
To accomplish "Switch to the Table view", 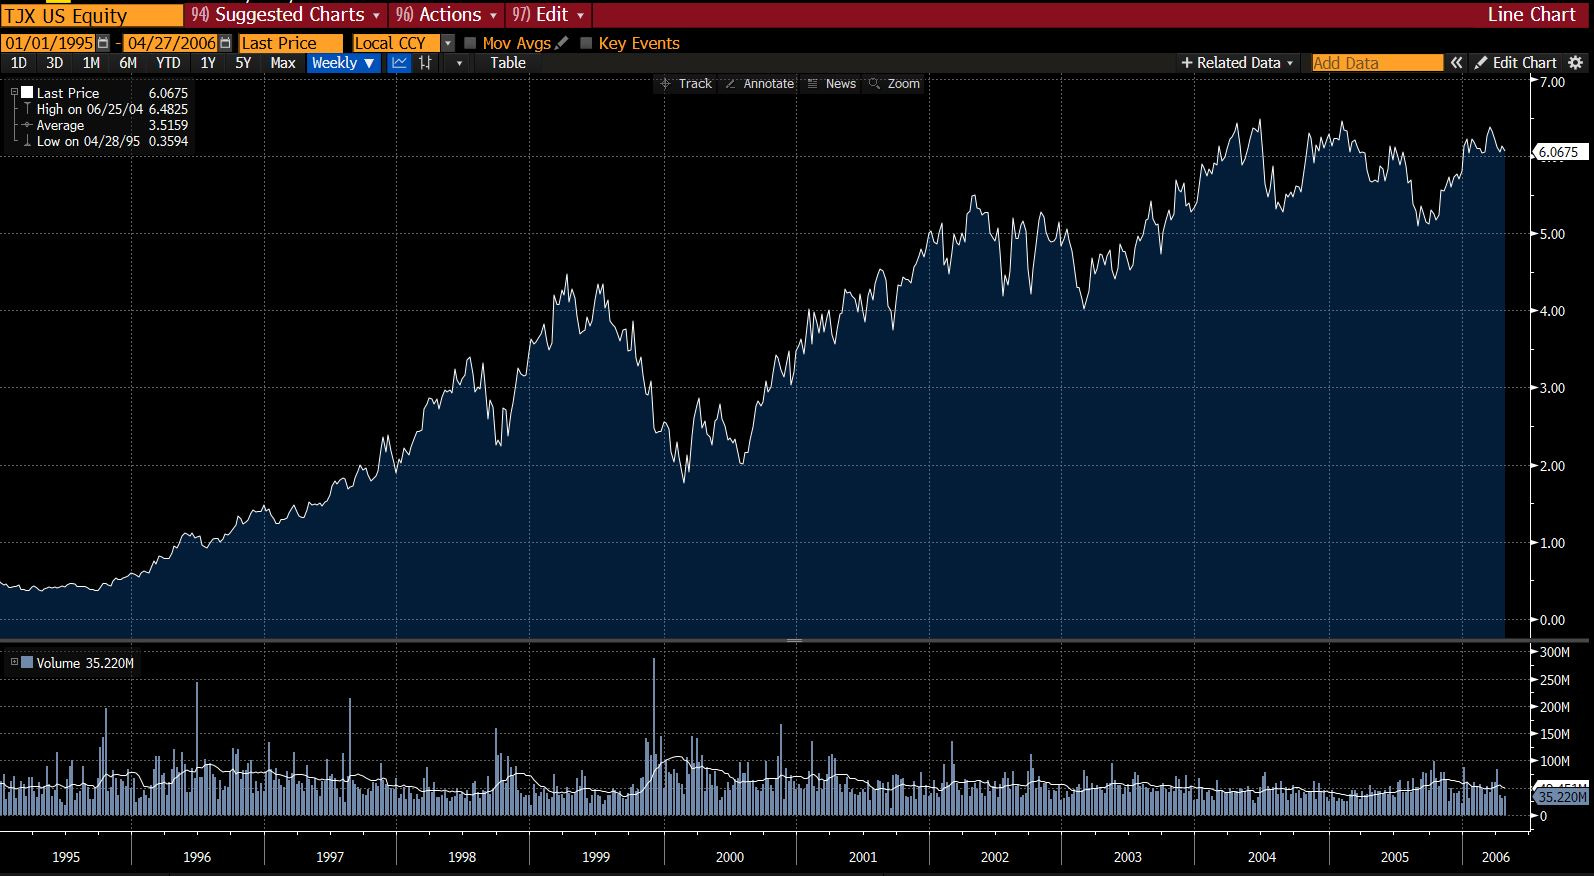I will click(x=508, y=63).
